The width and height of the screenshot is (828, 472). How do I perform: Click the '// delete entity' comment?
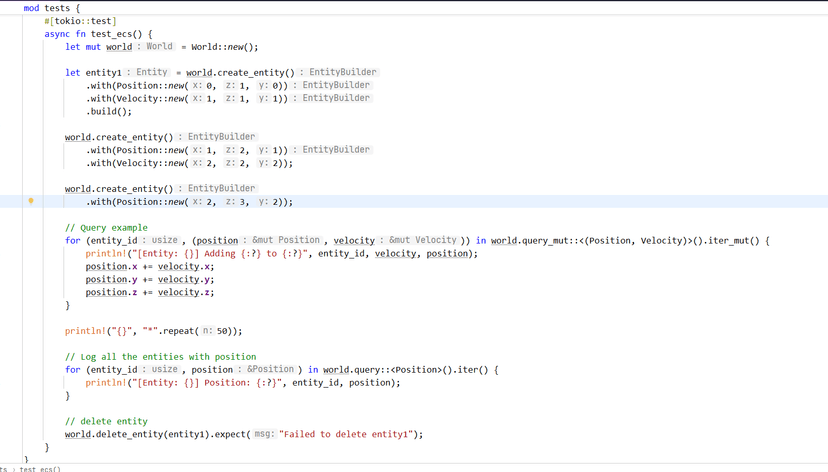tap(106, 422)
